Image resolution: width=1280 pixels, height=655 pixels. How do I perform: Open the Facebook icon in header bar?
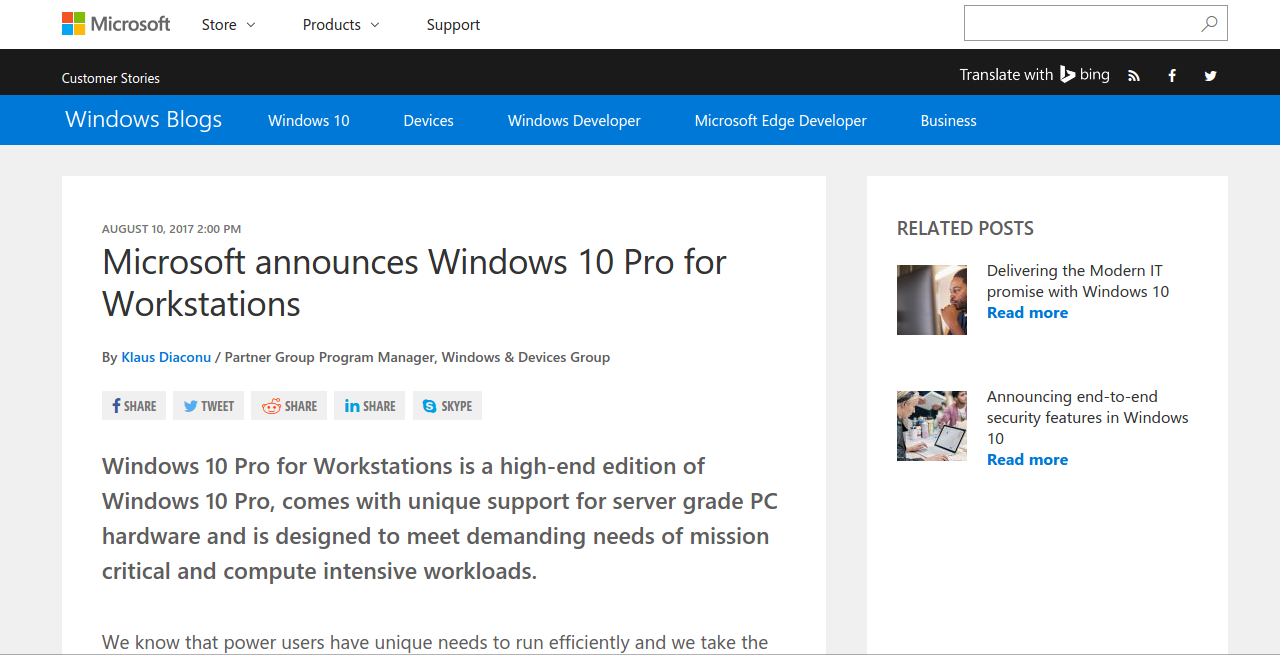click(1172, 76)
